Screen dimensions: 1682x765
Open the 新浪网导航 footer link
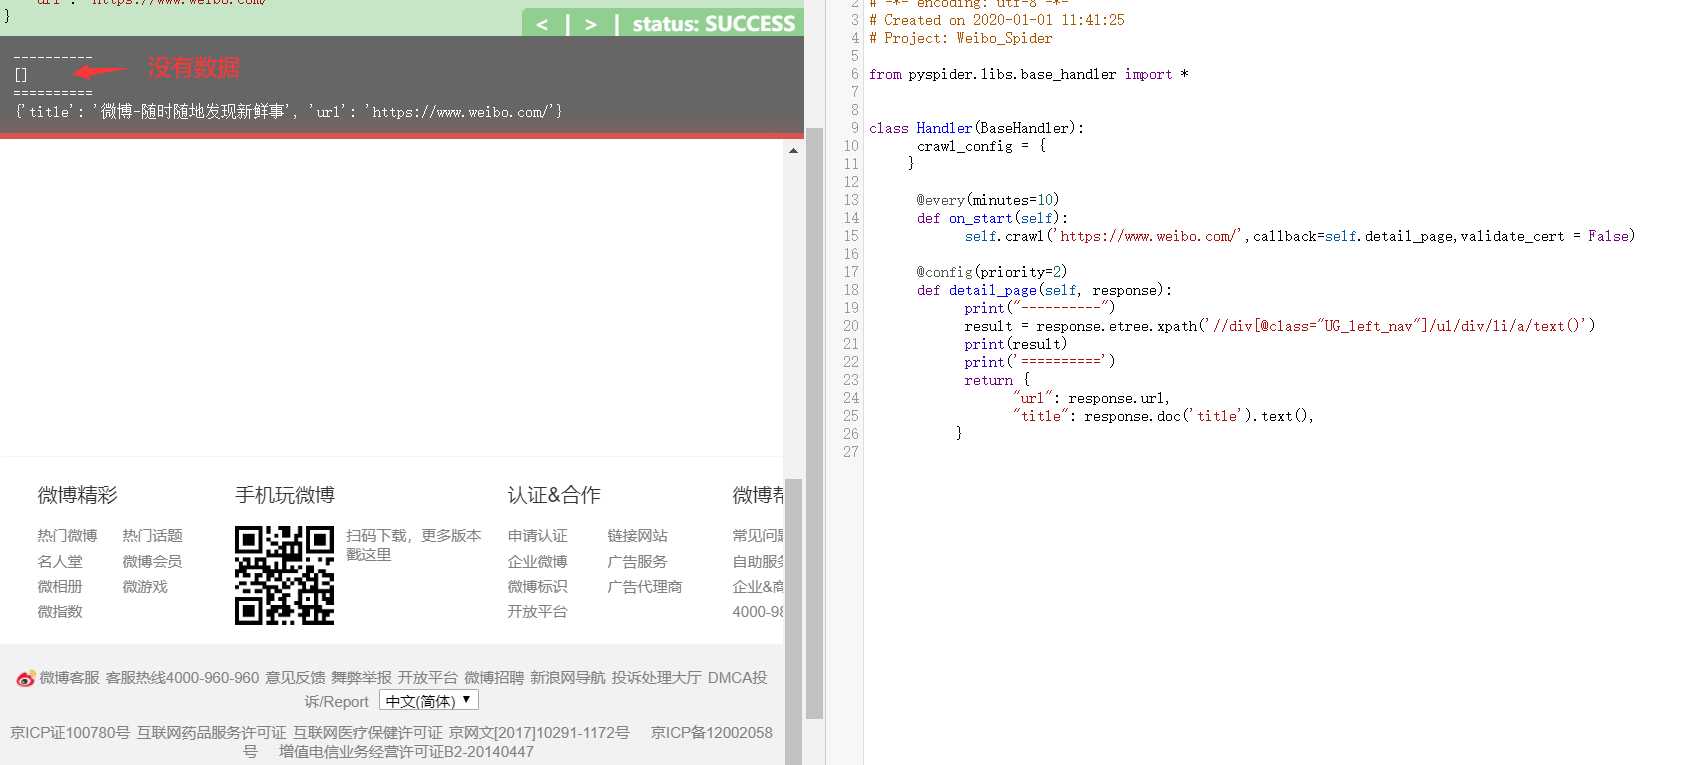(x=567, y=678)
